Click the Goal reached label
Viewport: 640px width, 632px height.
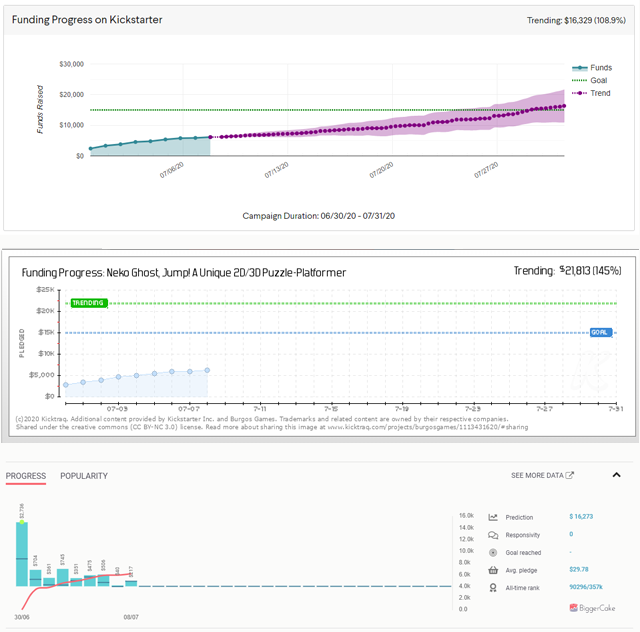click(523, 552)
